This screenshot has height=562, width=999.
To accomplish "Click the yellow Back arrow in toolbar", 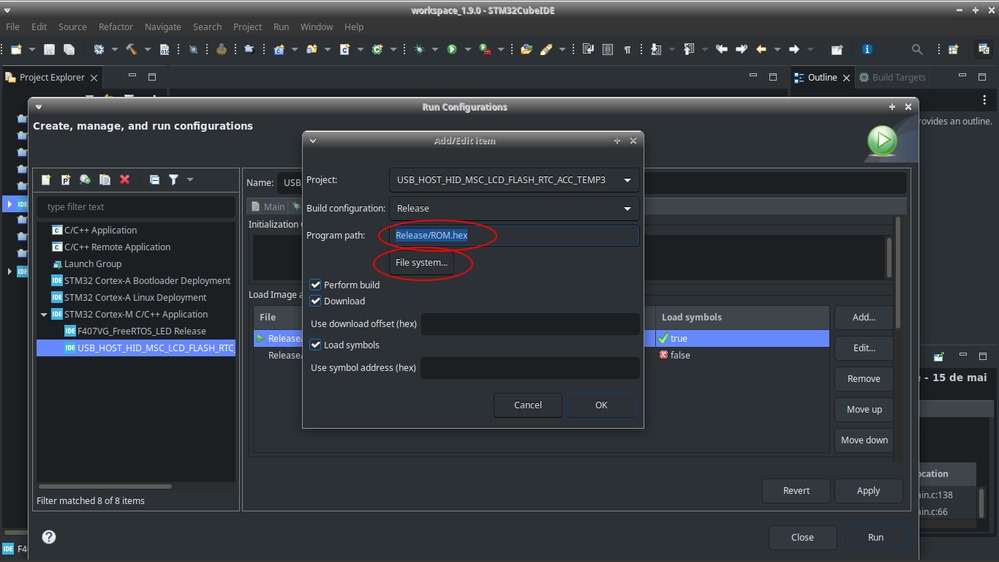I will point(761,49).
